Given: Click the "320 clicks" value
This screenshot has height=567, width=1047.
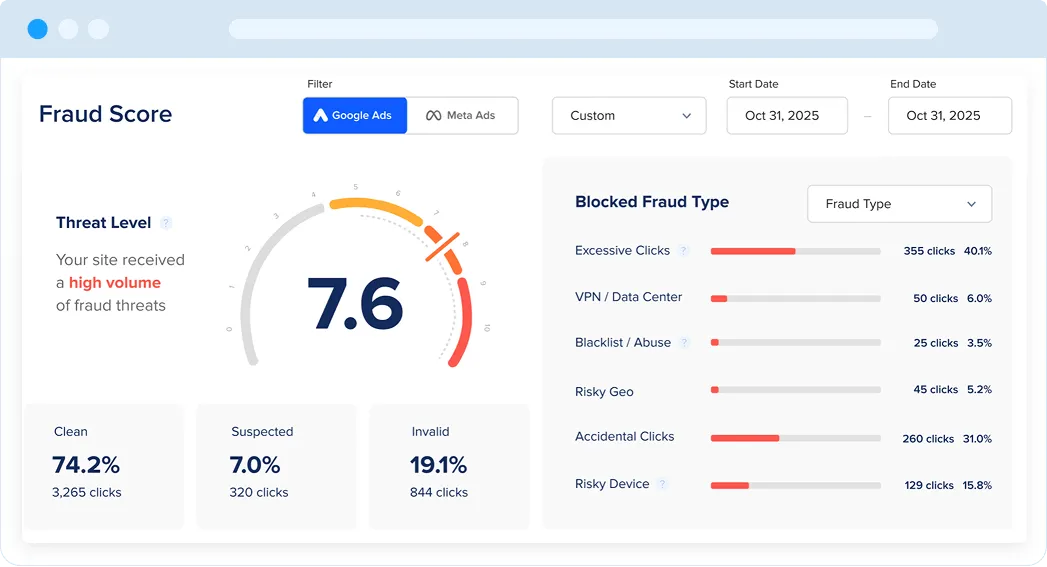Looking at the screenshot, I should click(x=259, y=492).
